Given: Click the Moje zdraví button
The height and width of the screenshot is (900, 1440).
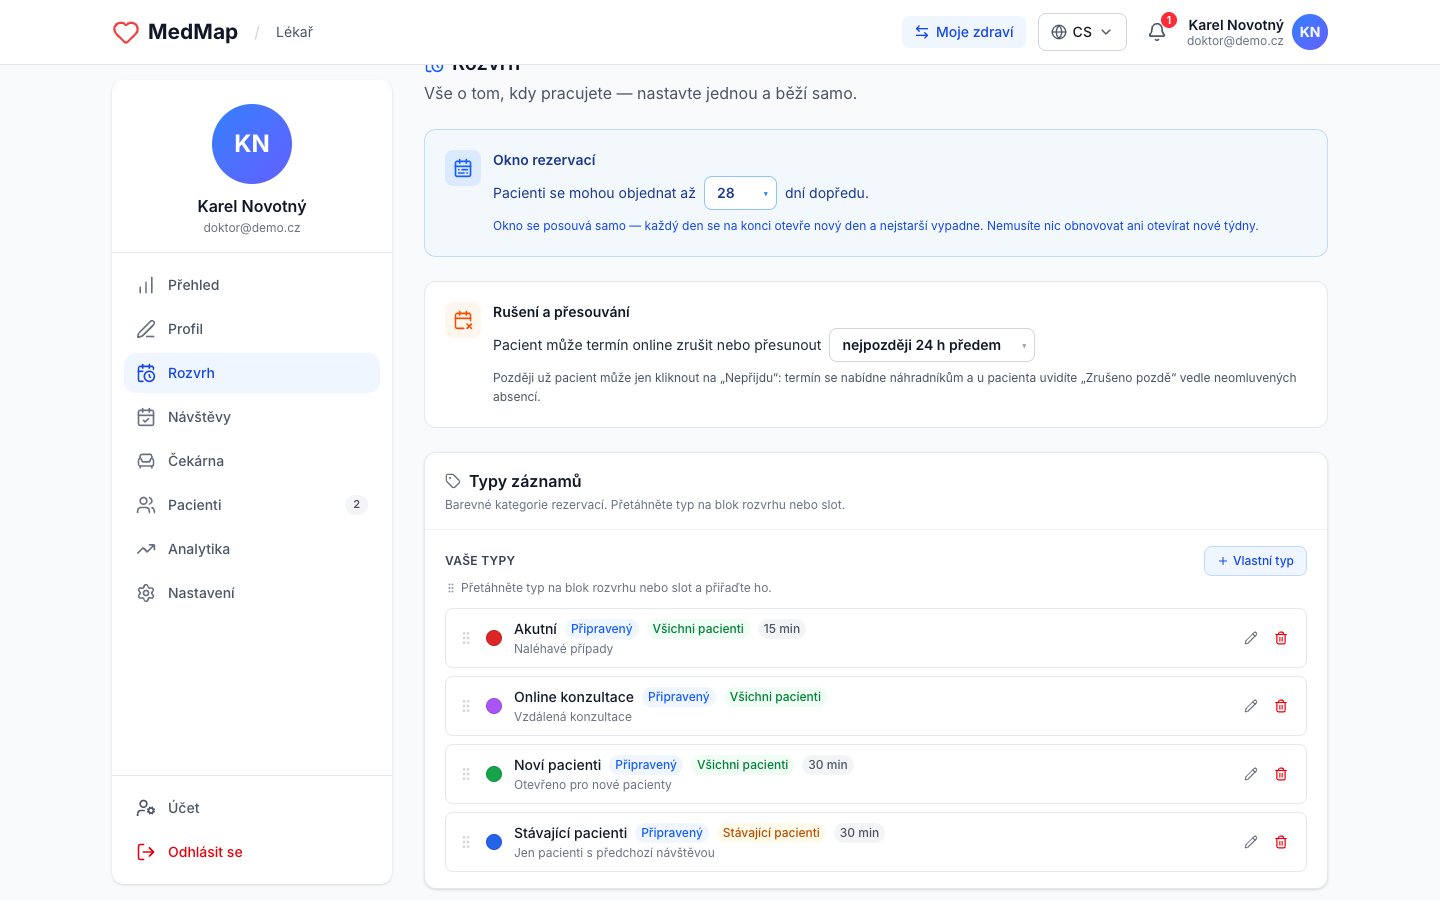Looking at the screenshot, I should click(964, 32).
